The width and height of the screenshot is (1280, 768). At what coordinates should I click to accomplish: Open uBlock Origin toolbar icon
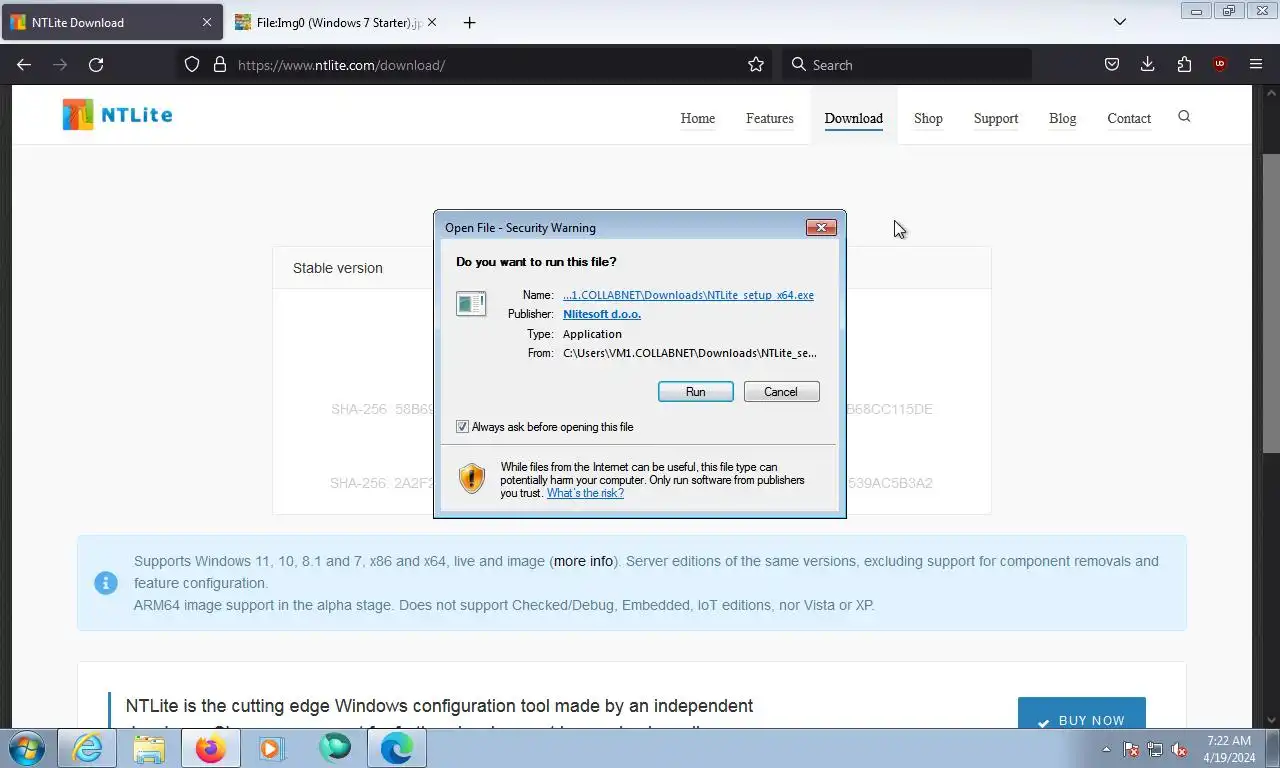pos(1219,64)
